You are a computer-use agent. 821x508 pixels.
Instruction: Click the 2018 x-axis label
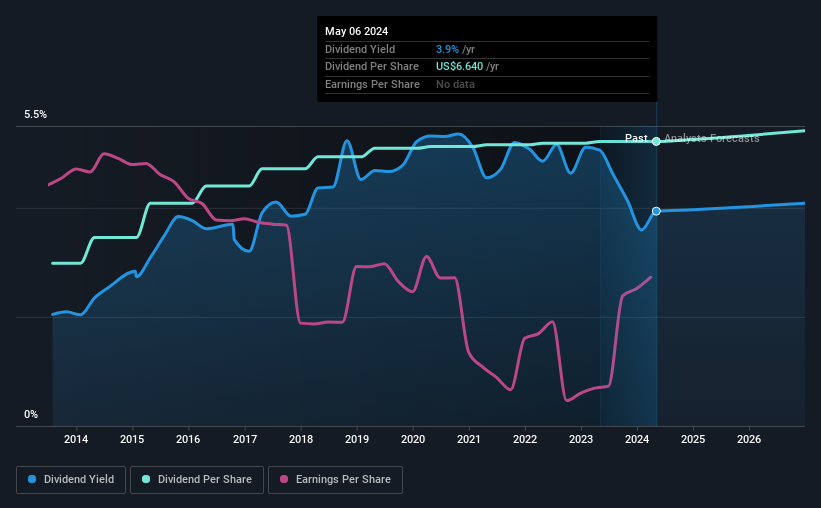click(x=301, y=439)
